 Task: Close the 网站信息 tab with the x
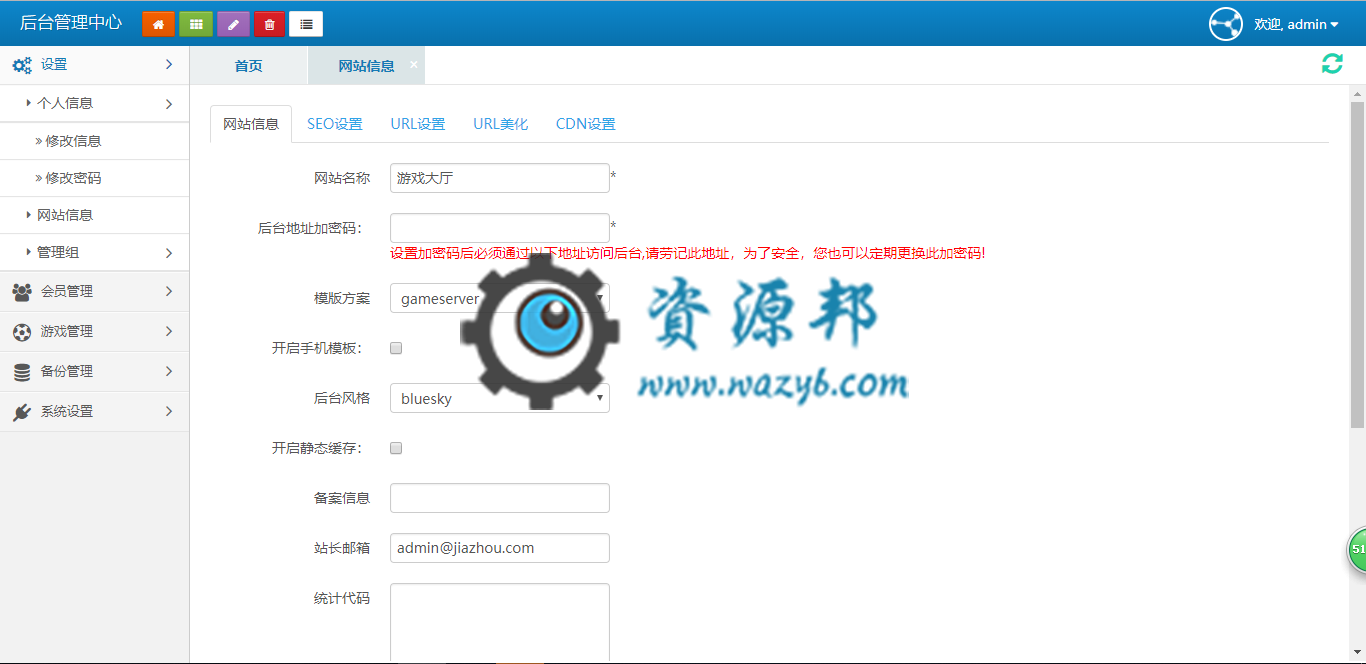[414, 64]
